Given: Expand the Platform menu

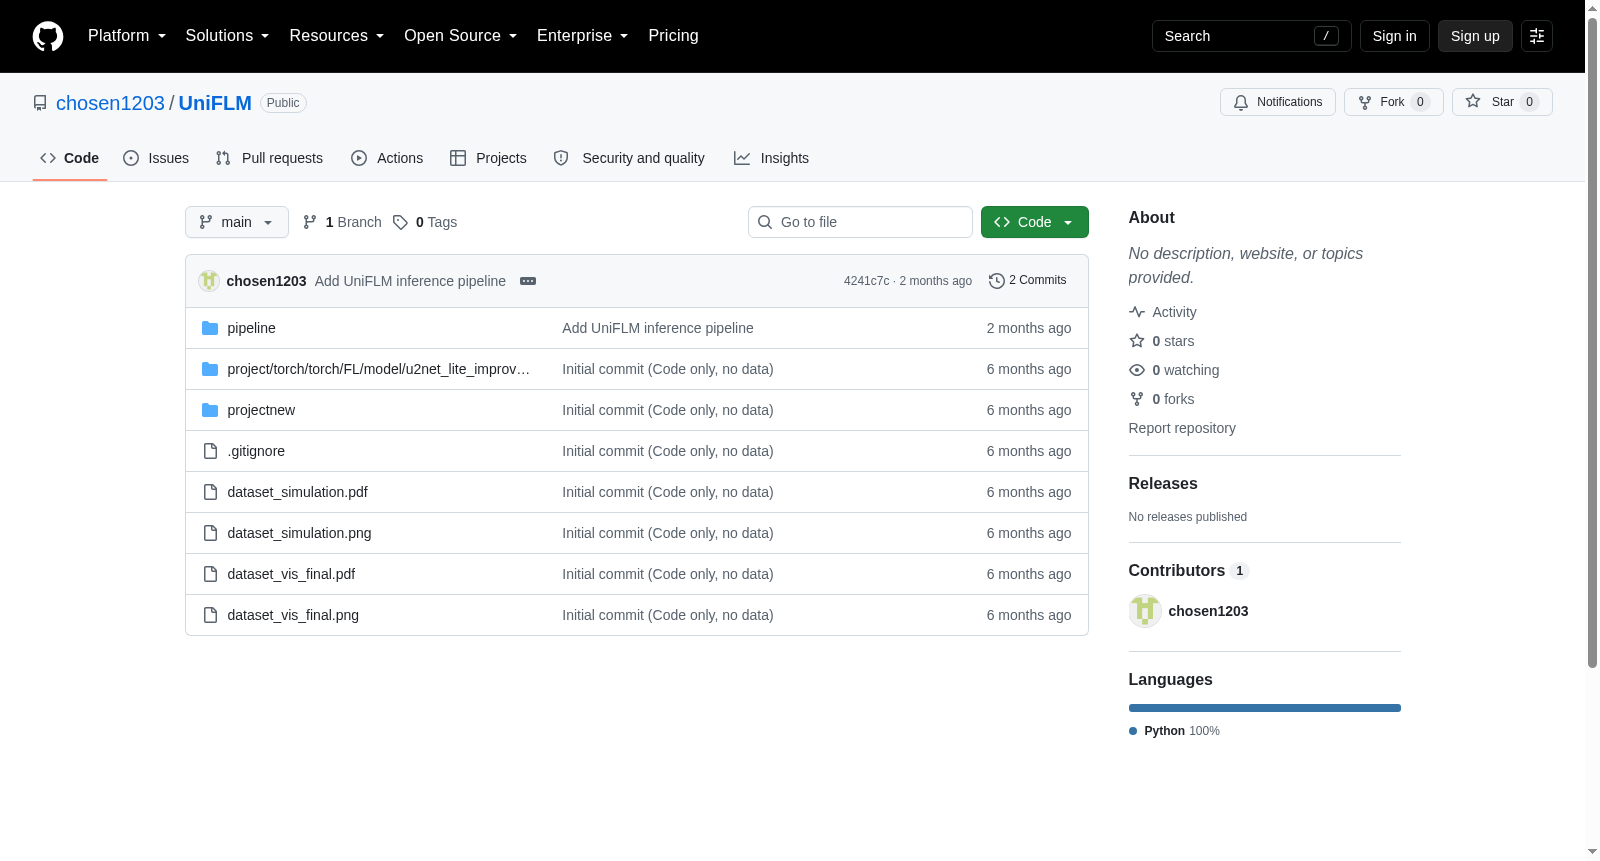Looking at the screenshot, I should tap(127, 36).
